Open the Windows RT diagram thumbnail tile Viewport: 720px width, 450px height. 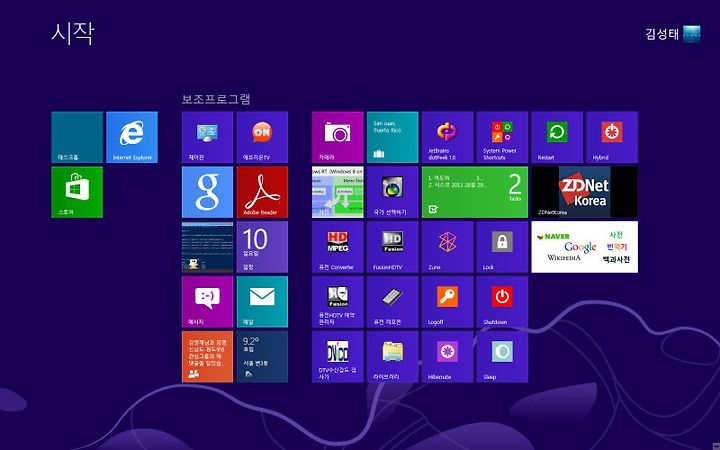pos(338,192)
